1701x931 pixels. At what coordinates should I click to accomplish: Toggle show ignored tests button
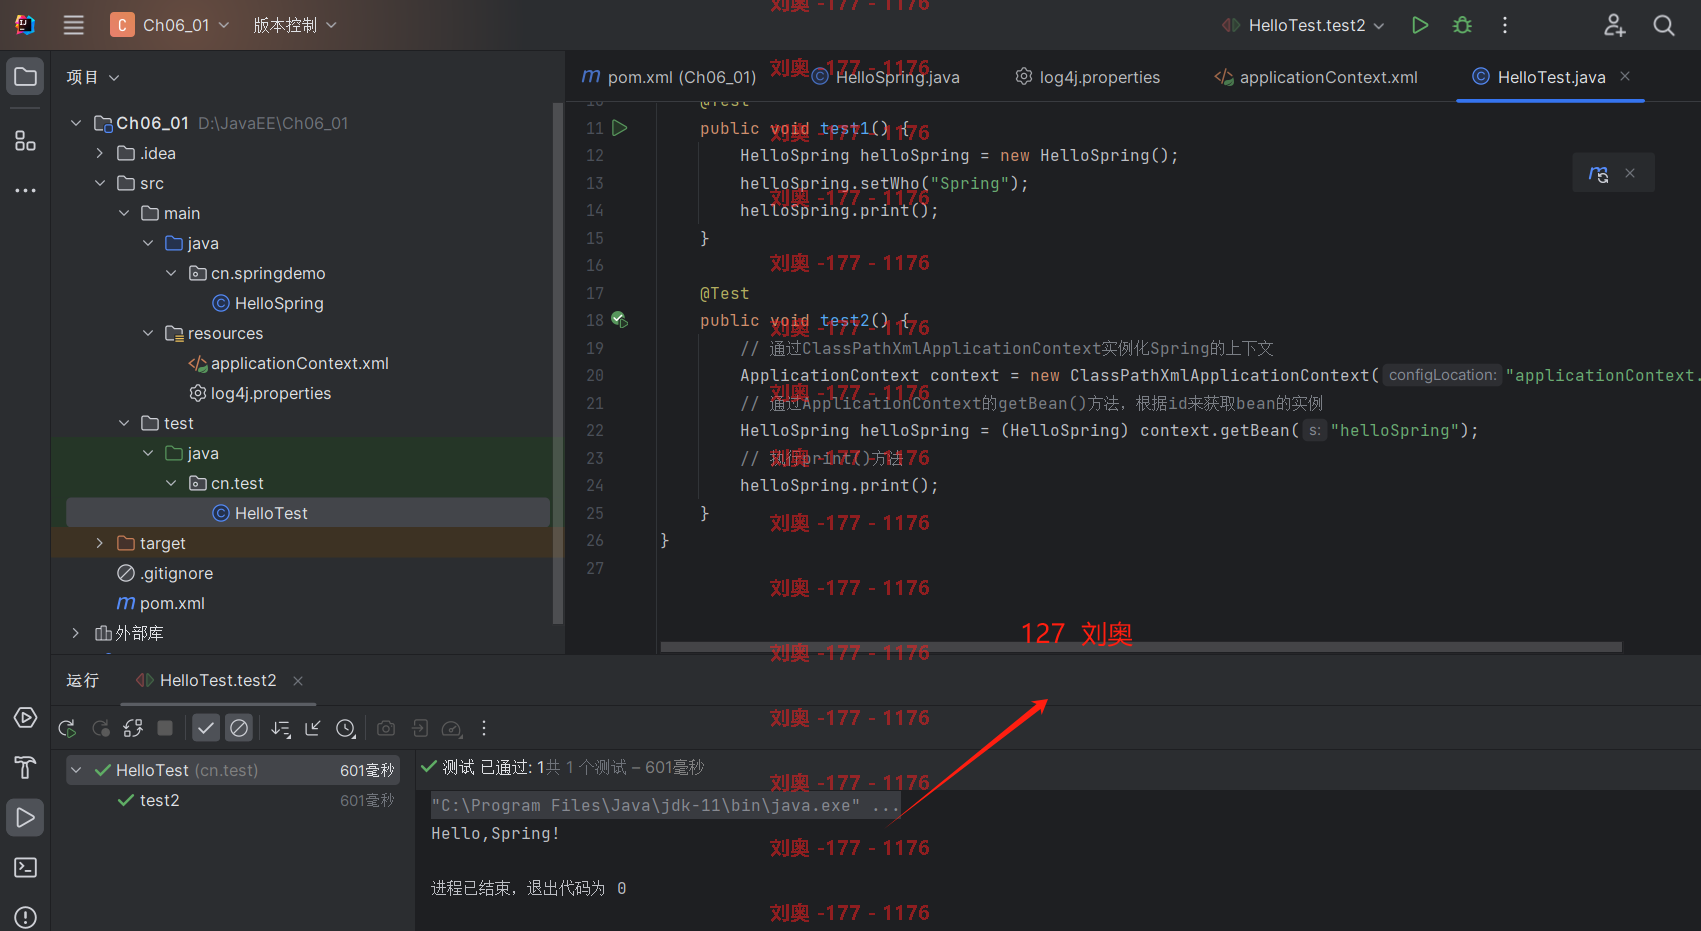pyautogui.click(x=239, y=728)
